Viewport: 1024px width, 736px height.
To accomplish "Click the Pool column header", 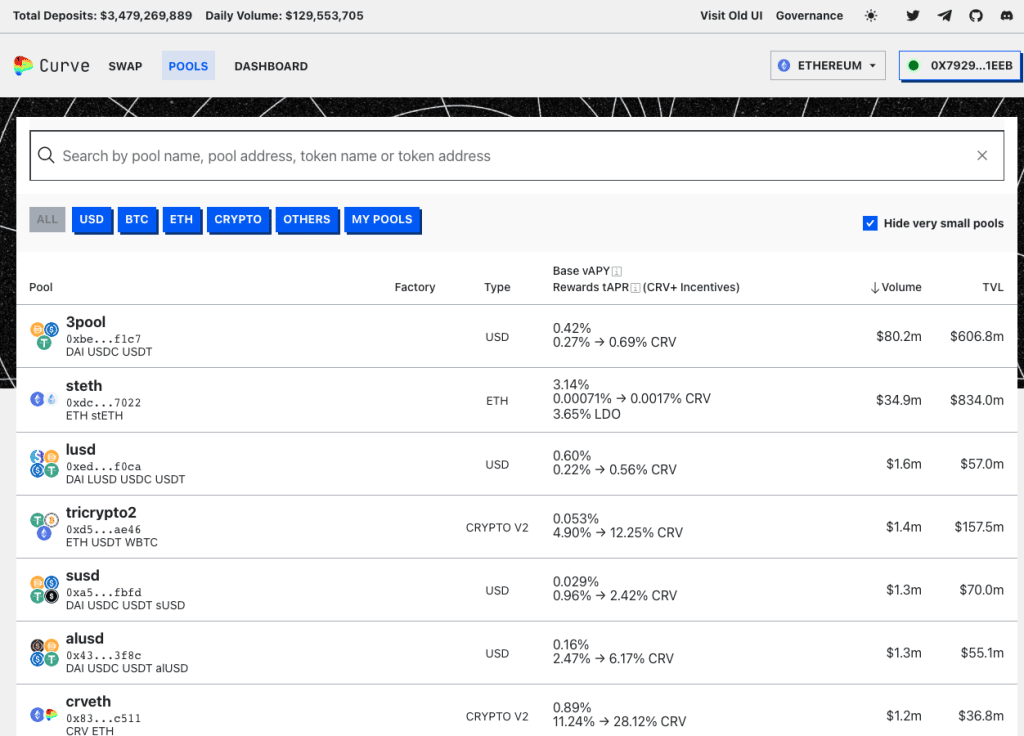I will 40,287.
